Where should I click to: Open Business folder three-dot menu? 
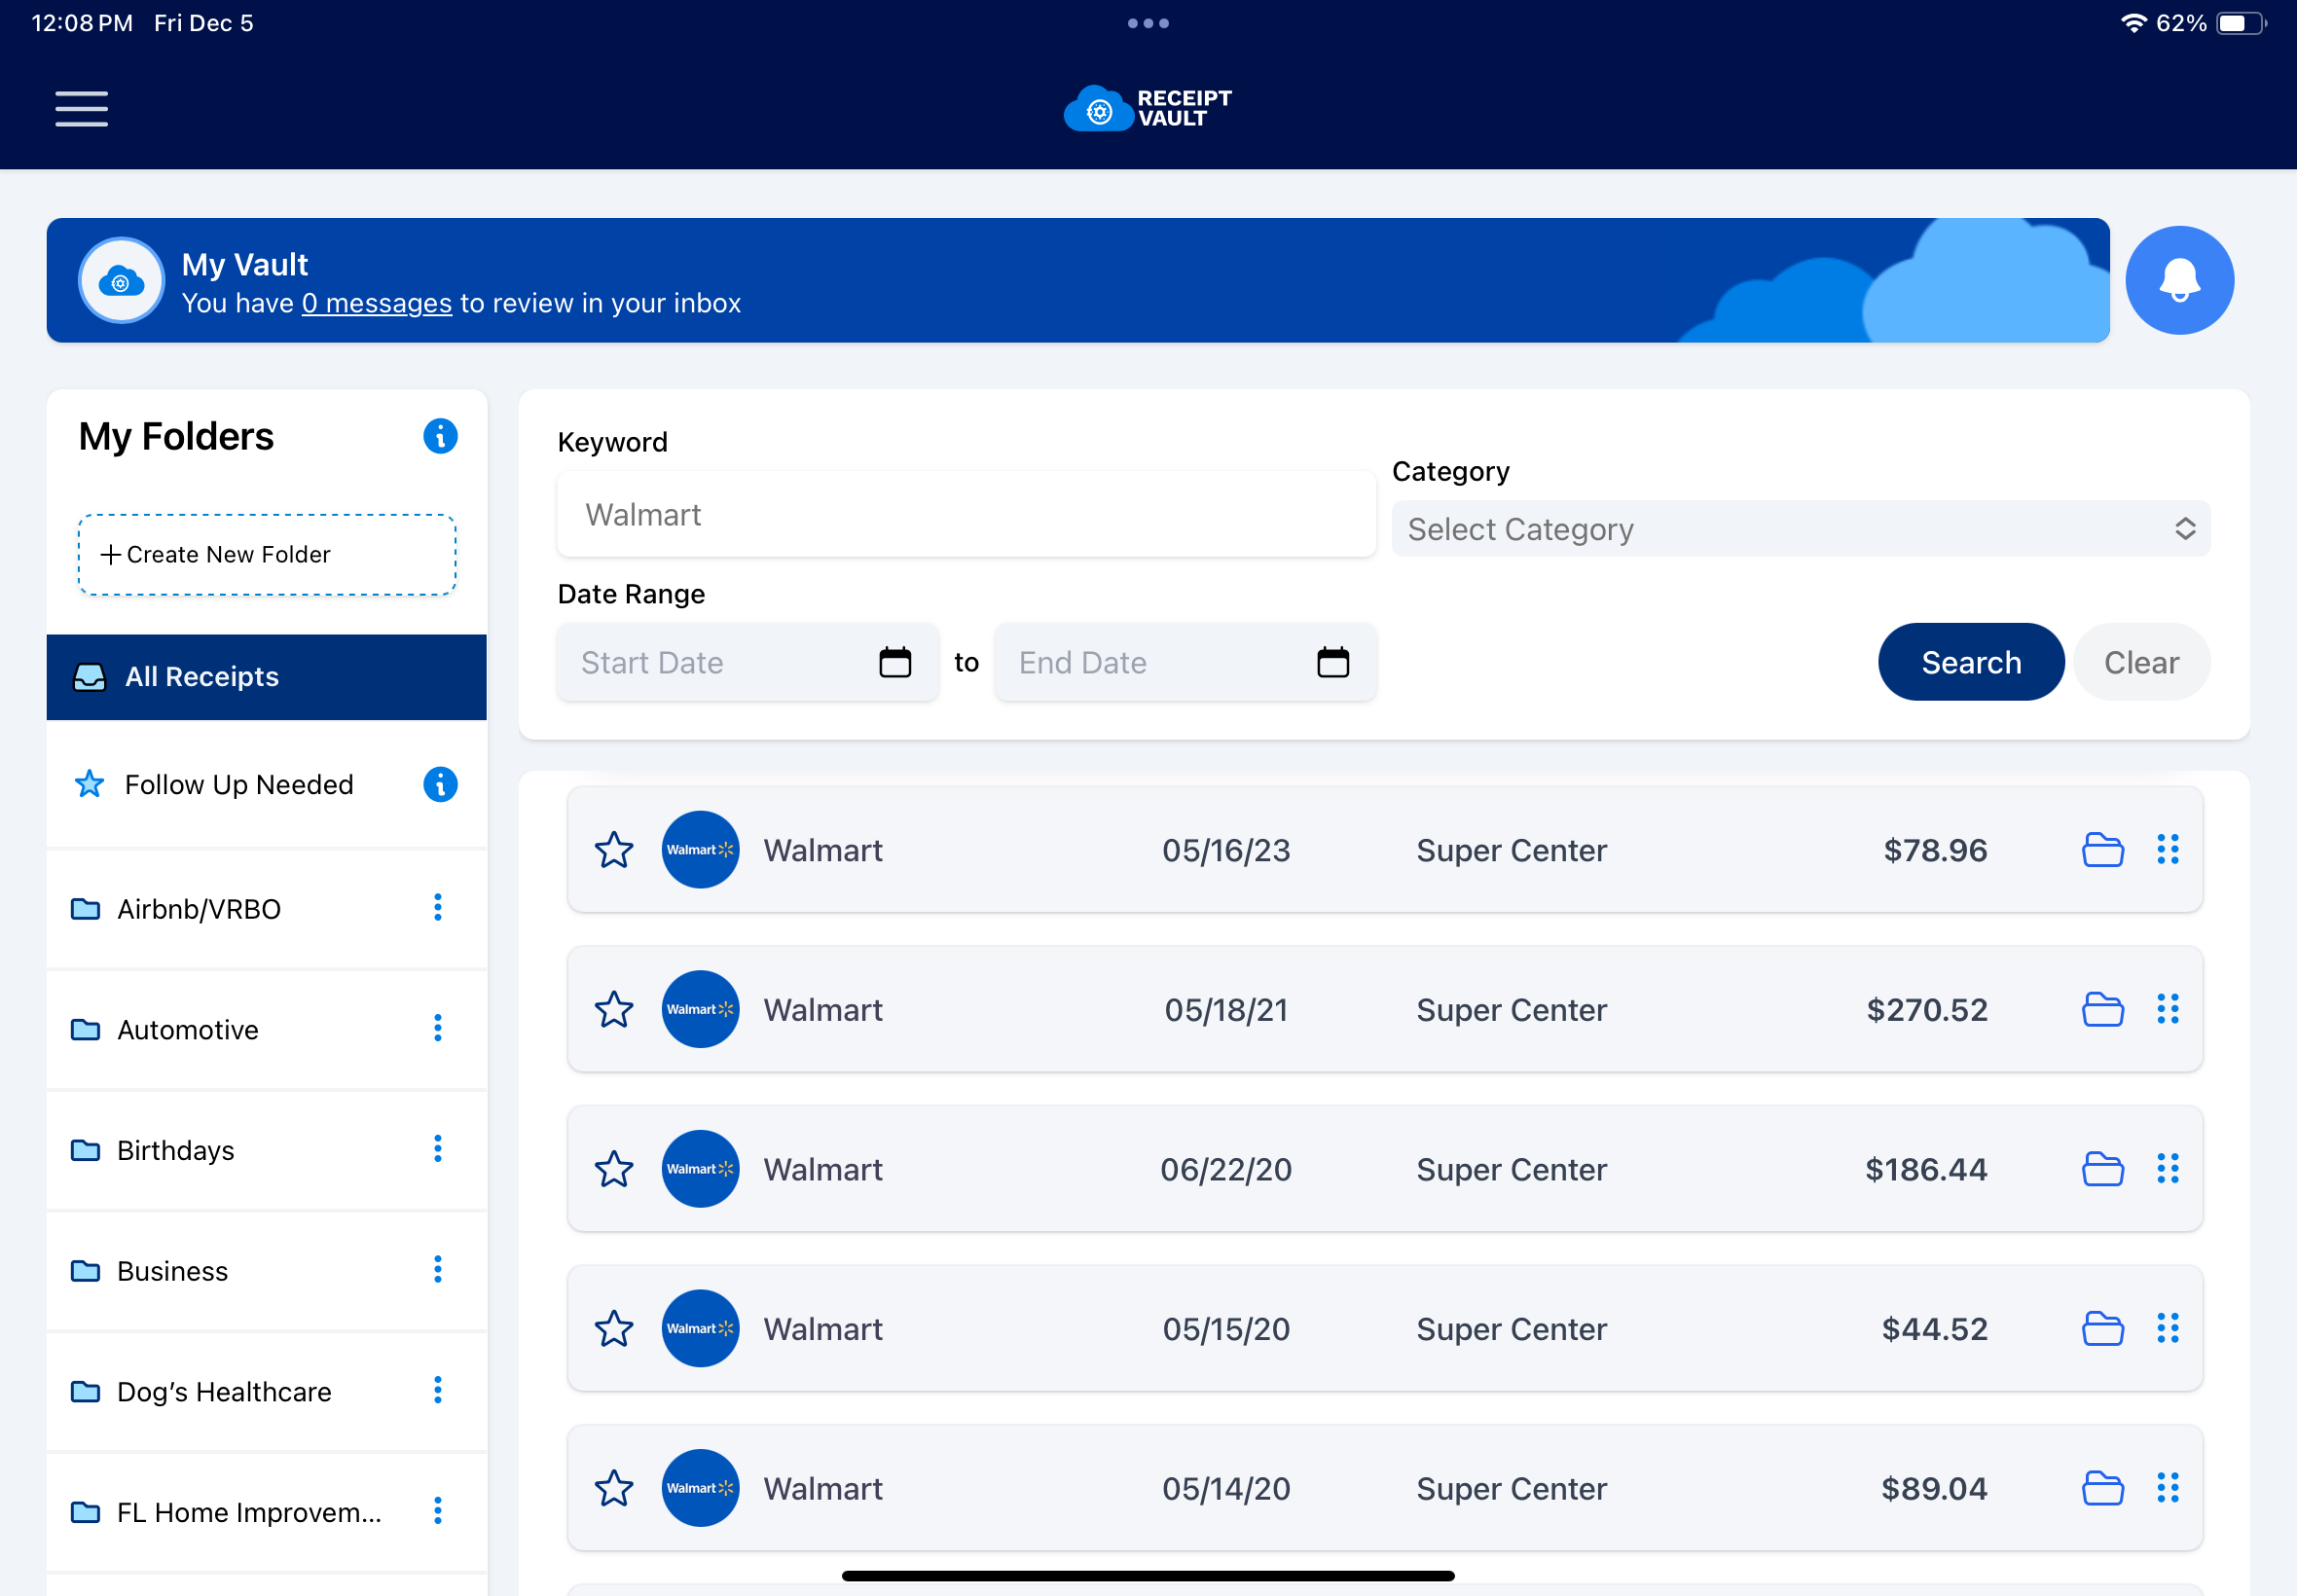coord(437,1270)
